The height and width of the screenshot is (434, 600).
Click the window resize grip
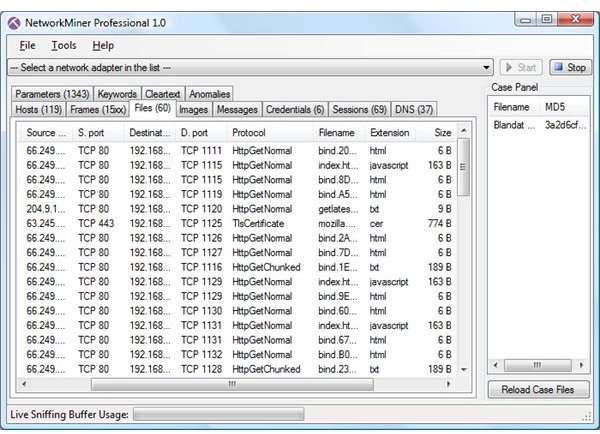(x=587, y=417)
